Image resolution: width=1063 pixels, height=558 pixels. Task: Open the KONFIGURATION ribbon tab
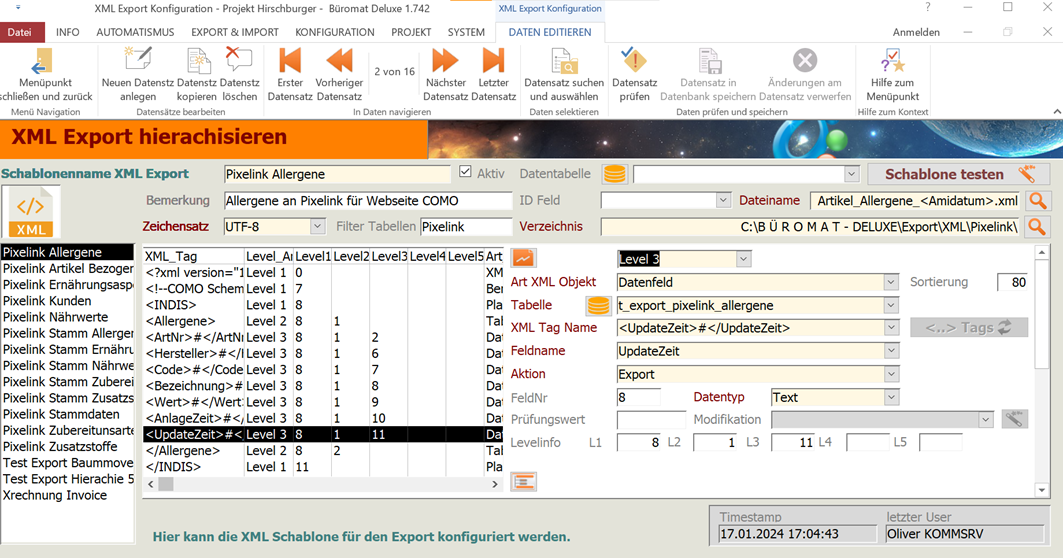click(x=335, y=32)
